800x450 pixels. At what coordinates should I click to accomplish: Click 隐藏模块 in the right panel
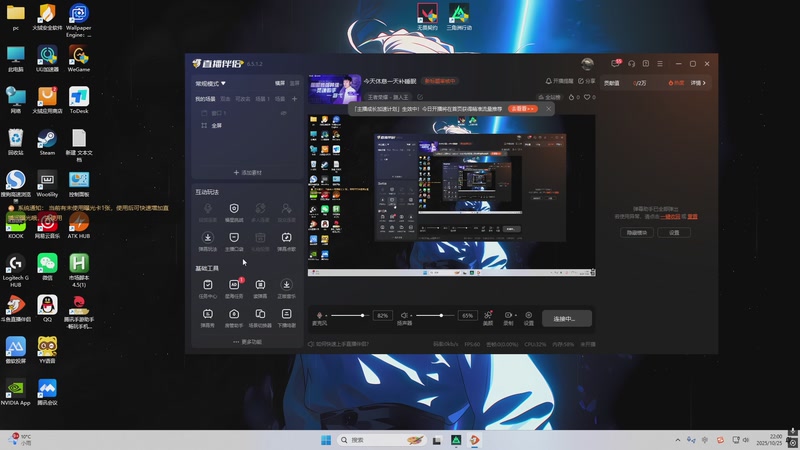pyautogui.click(x=637, y=232)
